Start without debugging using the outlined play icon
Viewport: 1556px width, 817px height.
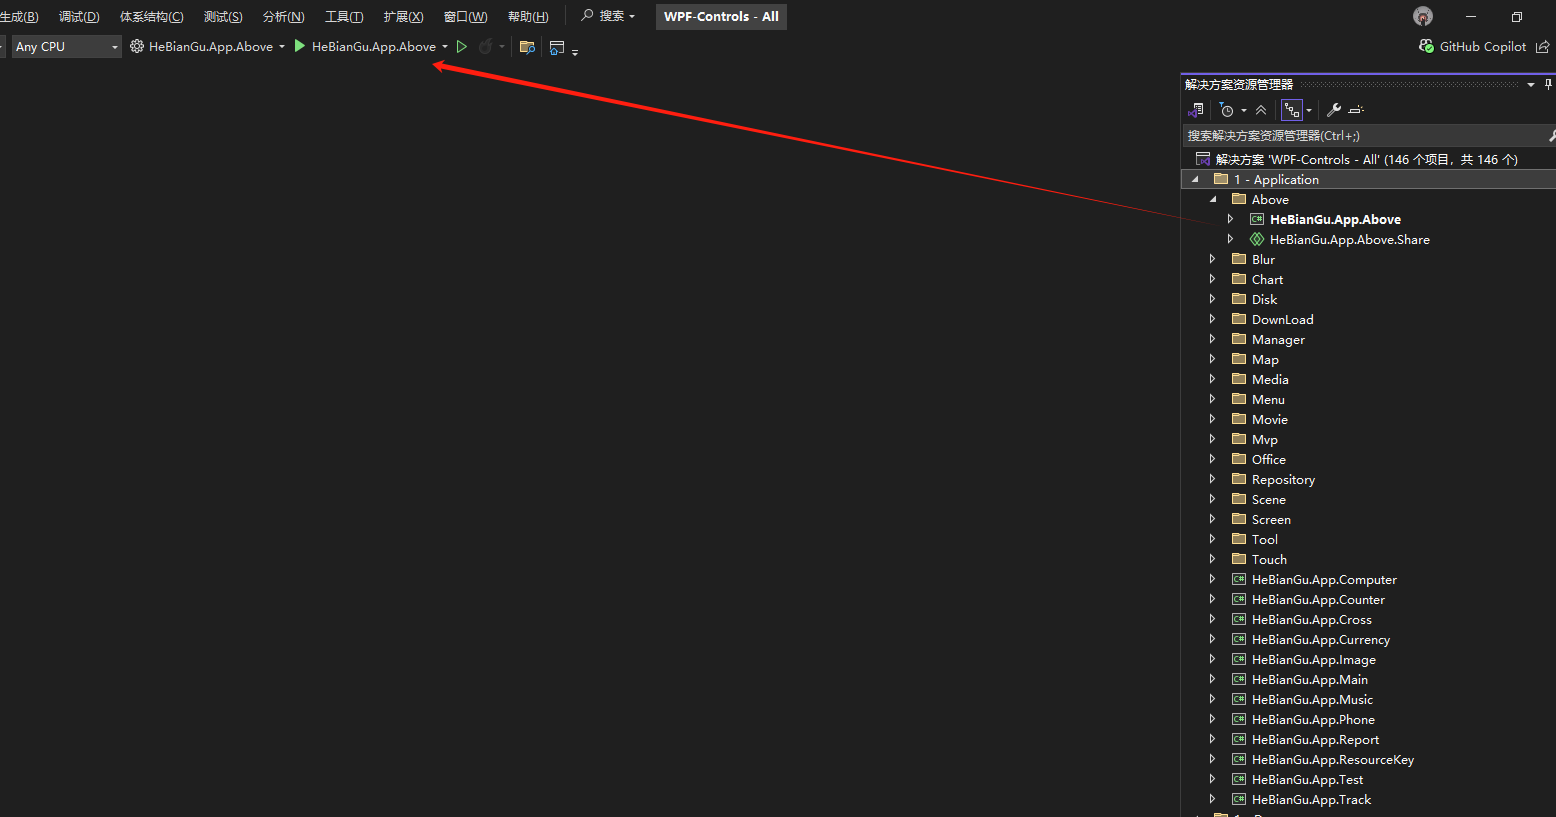462,46
